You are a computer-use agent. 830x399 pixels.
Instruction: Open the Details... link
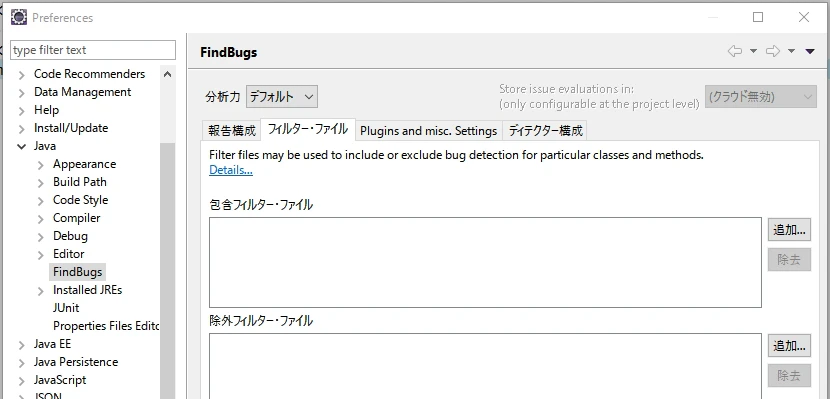231,170
